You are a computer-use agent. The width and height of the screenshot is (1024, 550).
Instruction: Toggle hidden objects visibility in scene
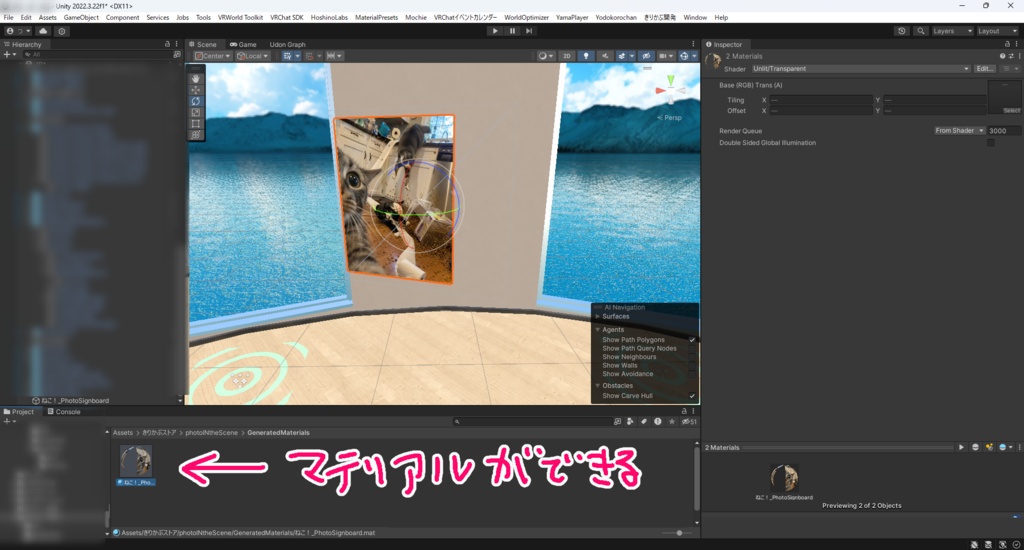pos(646,56)
